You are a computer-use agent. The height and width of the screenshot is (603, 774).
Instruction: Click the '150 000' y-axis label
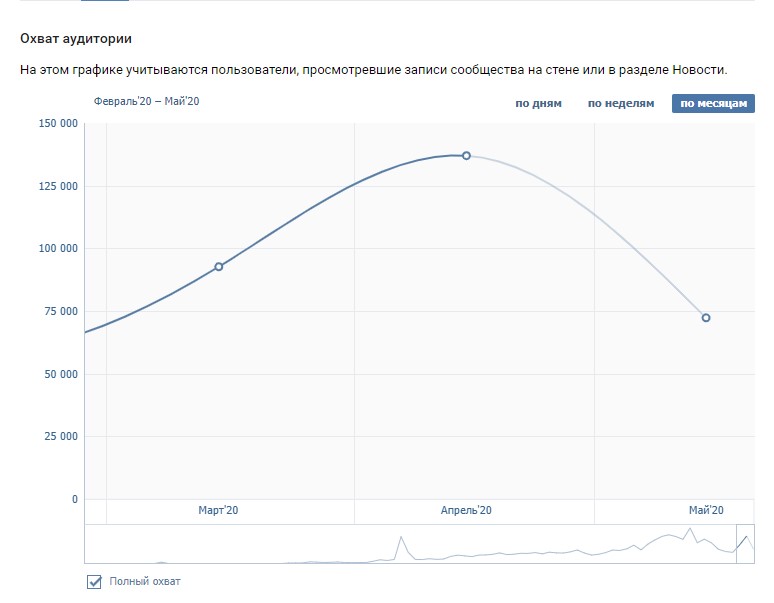[x=56, y=124]
